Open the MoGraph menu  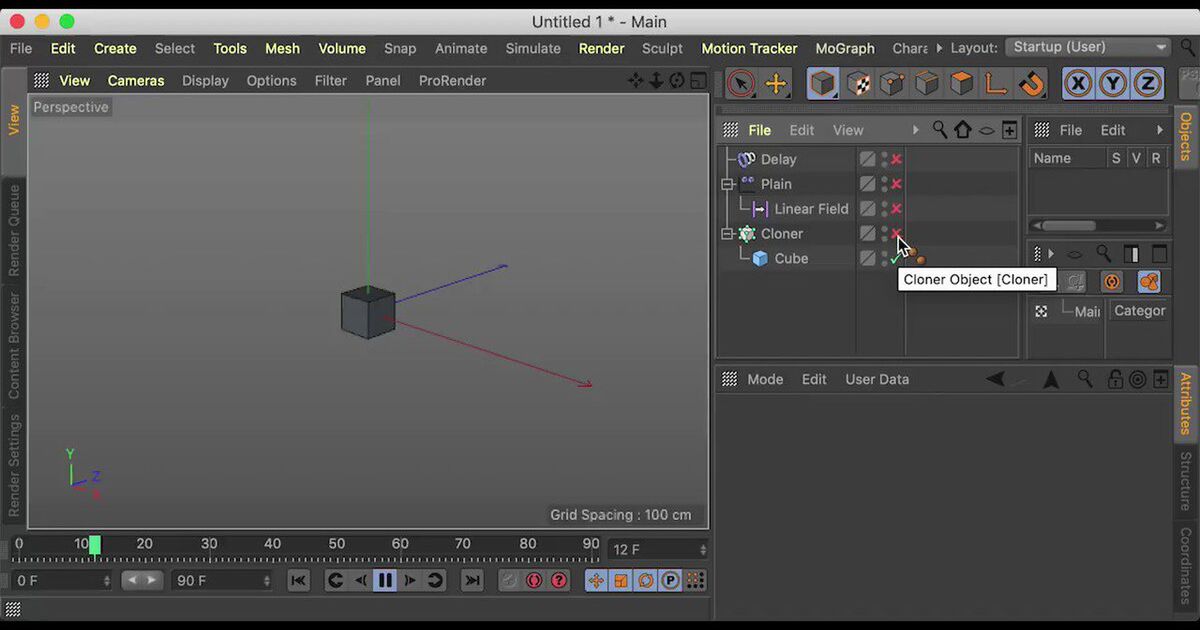point(844,48)
